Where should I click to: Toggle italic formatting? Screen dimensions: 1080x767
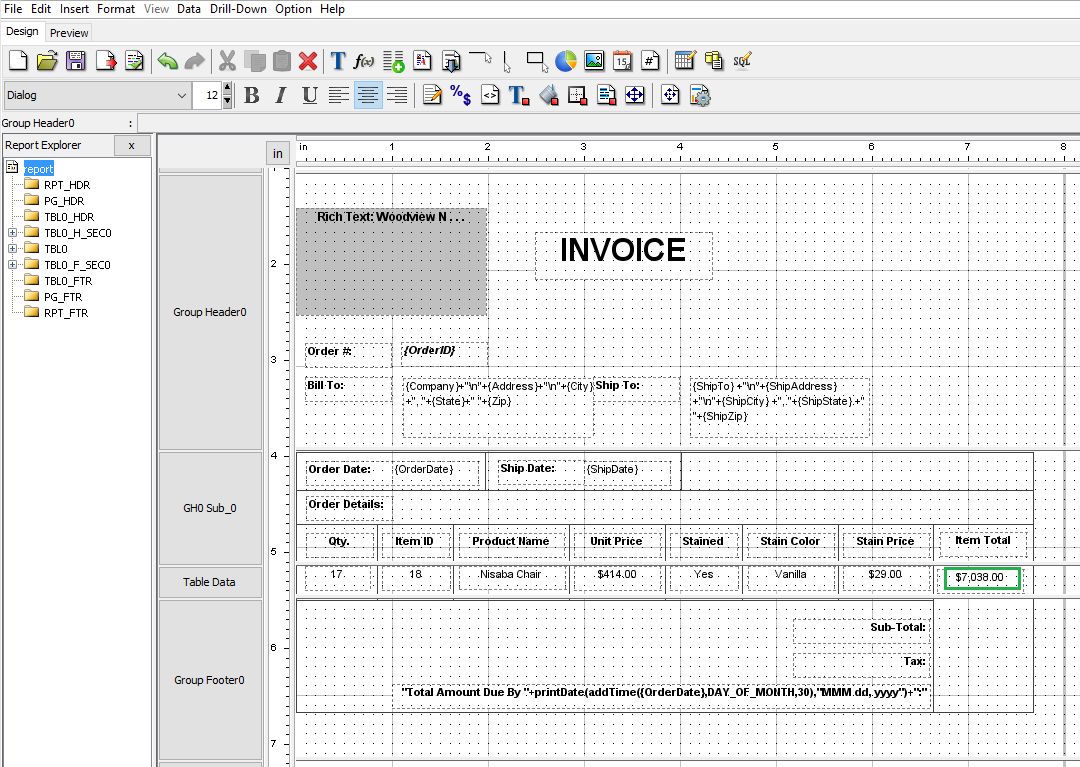coord(280,95)
